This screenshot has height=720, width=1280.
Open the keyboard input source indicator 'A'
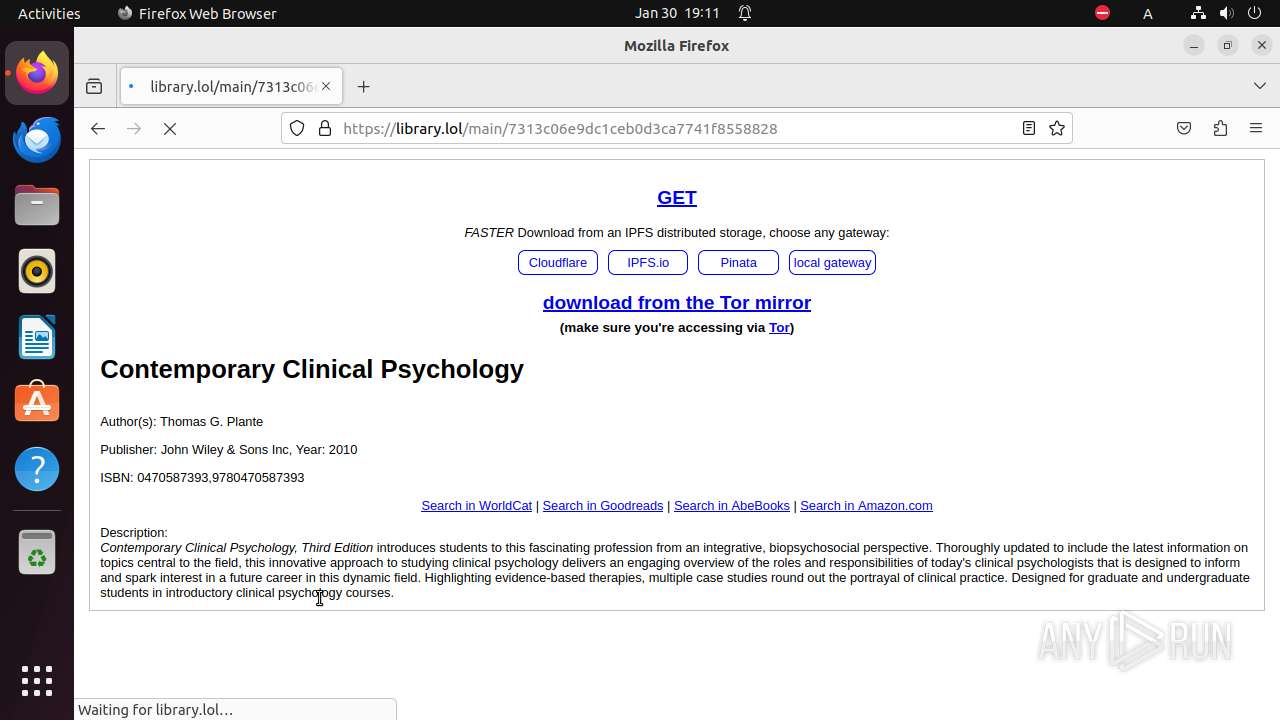1148,13
